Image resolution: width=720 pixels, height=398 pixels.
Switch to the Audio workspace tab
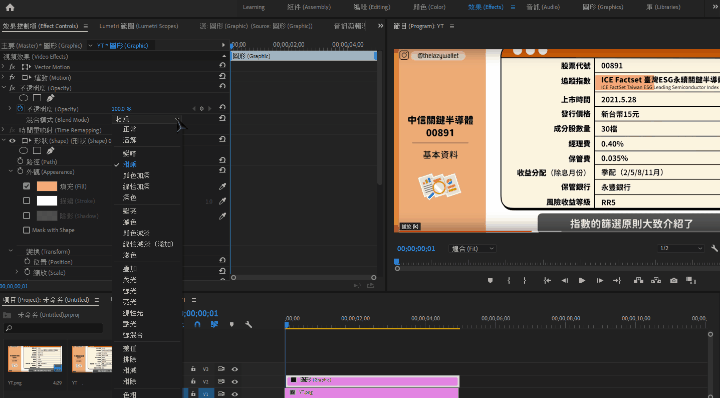[x=543, y=7]
